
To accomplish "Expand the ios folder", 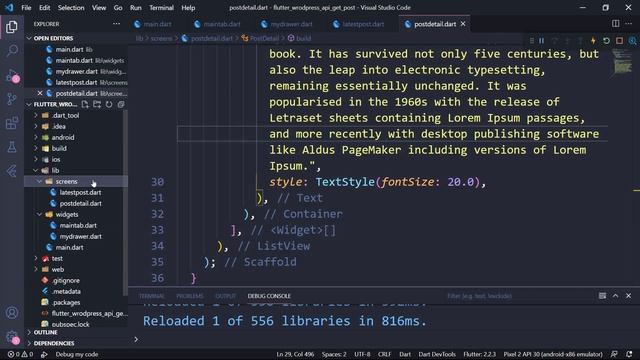I will (x=36, y=160).
